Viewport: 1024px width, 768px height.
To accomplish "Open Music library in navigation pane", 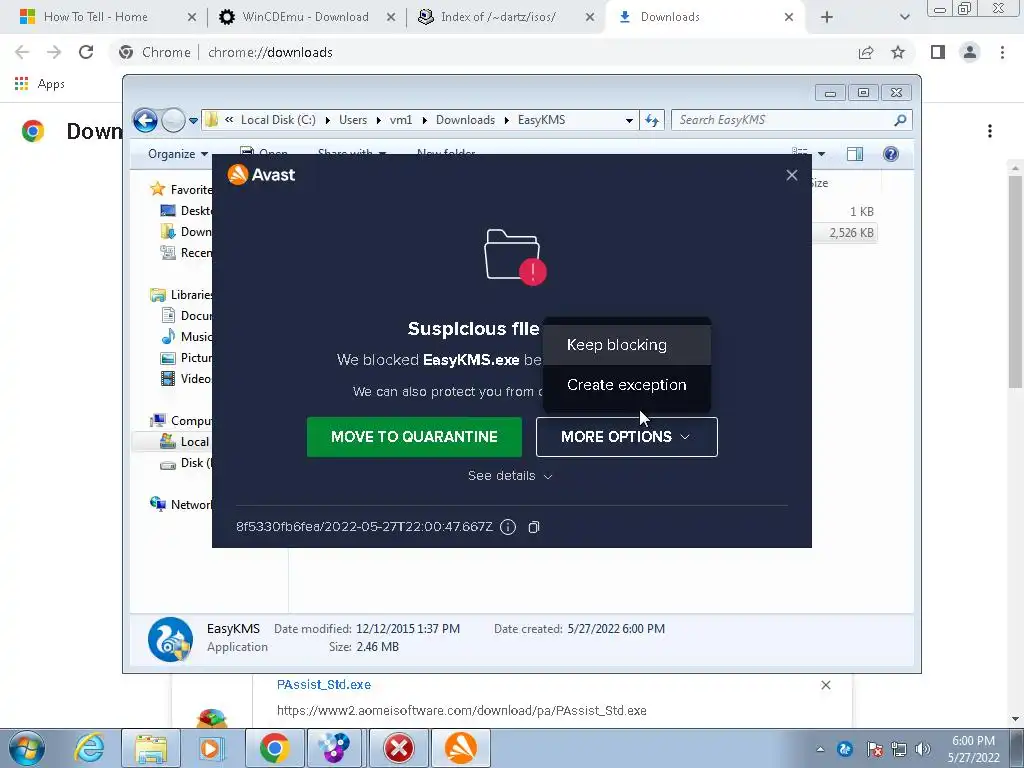I will coord(187,337).
